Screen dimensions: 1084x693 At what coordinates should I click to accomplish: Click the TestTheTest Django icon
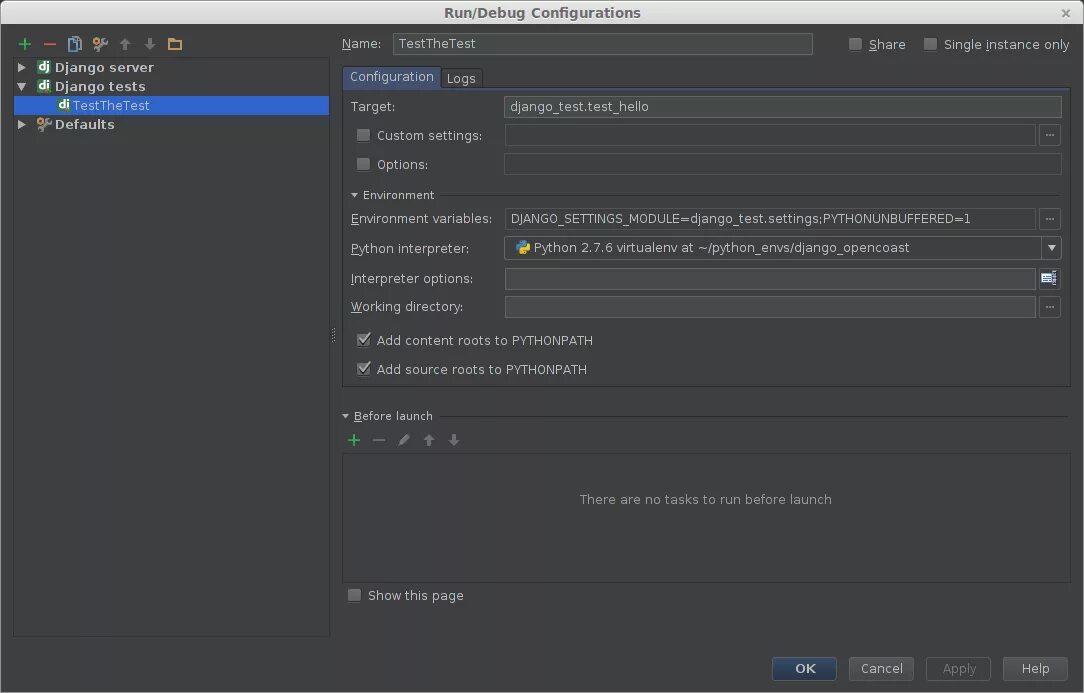point(64,105)
